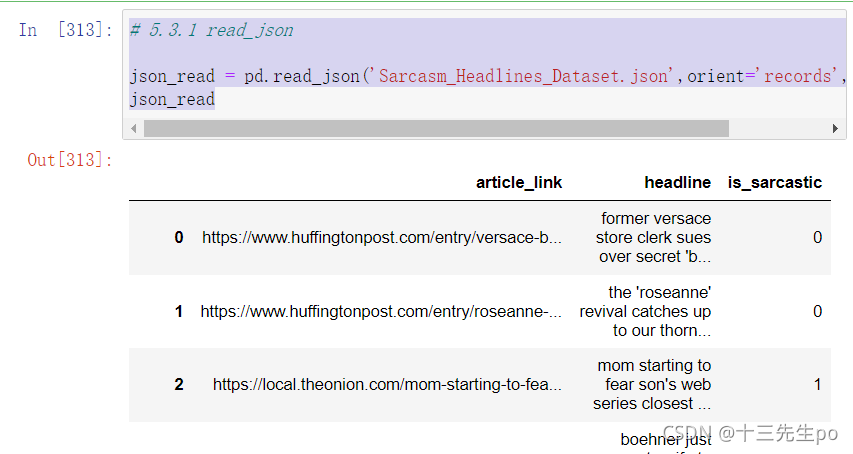853x454 pixels.
Task: Click the huffingtonpost roseanne-... link cell
Action: (x=381, y=311)
